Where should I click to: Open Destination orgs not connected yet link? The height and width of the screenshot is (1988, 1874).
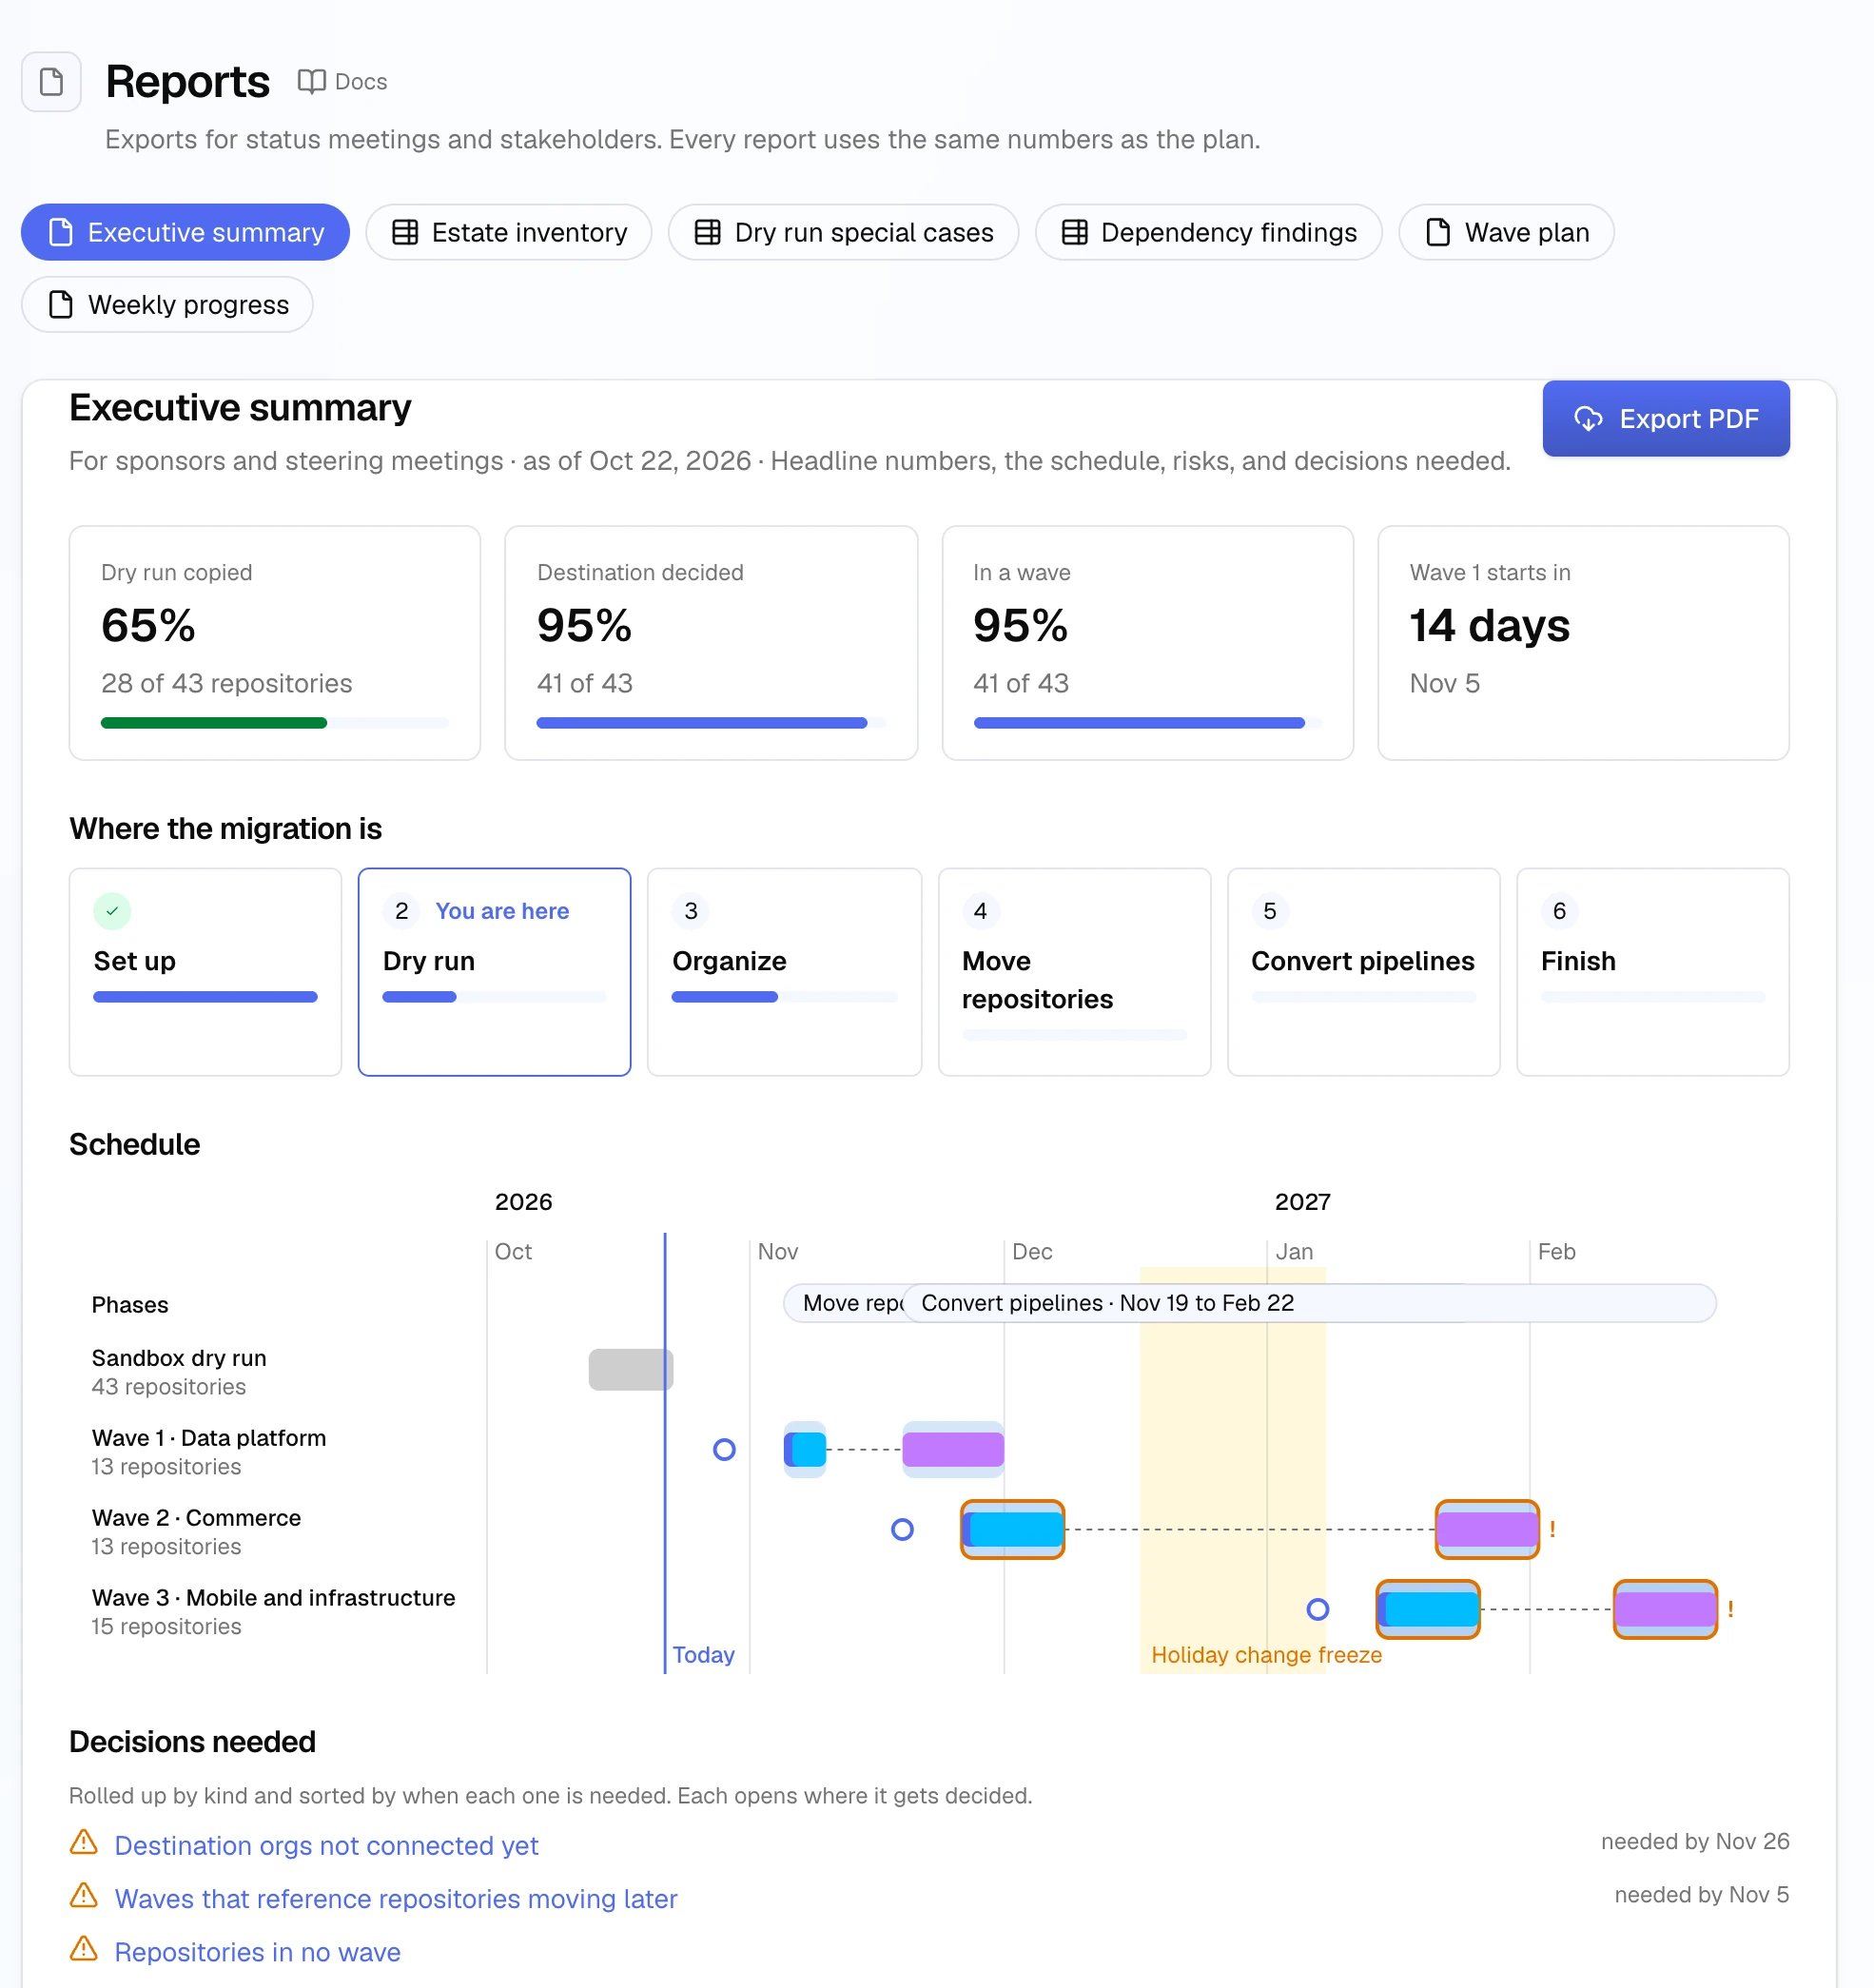click(x=326, y=1845)
